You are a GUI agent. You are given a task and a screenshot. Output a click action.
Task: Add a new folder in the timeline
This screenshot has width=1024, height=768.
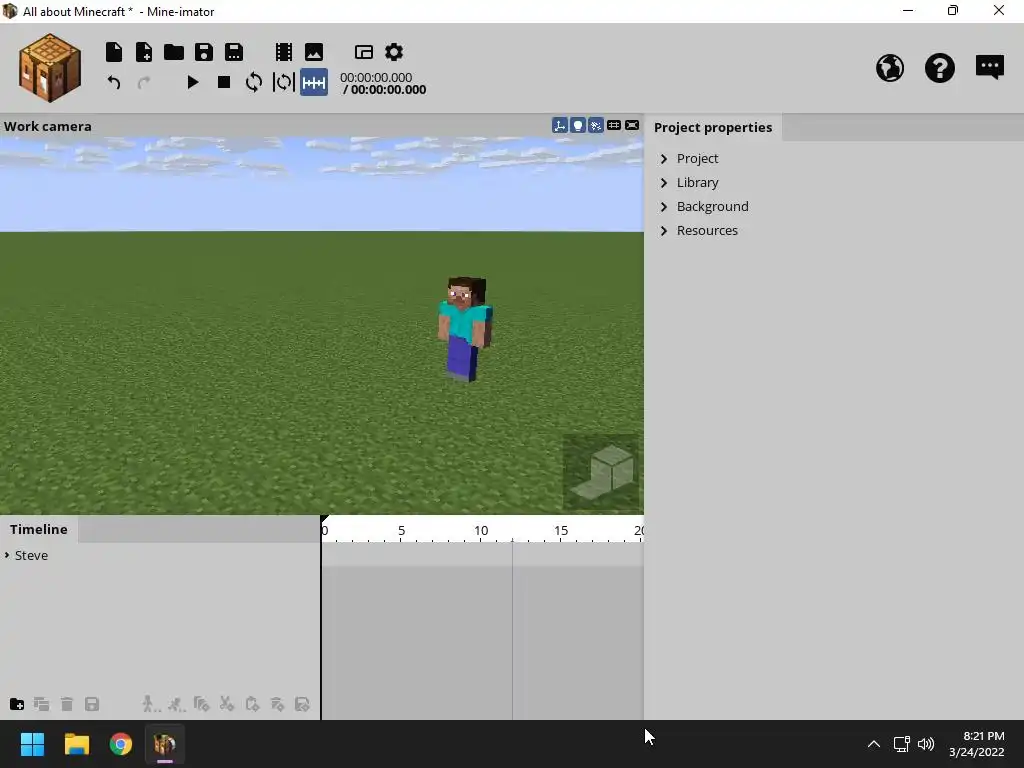17,704
